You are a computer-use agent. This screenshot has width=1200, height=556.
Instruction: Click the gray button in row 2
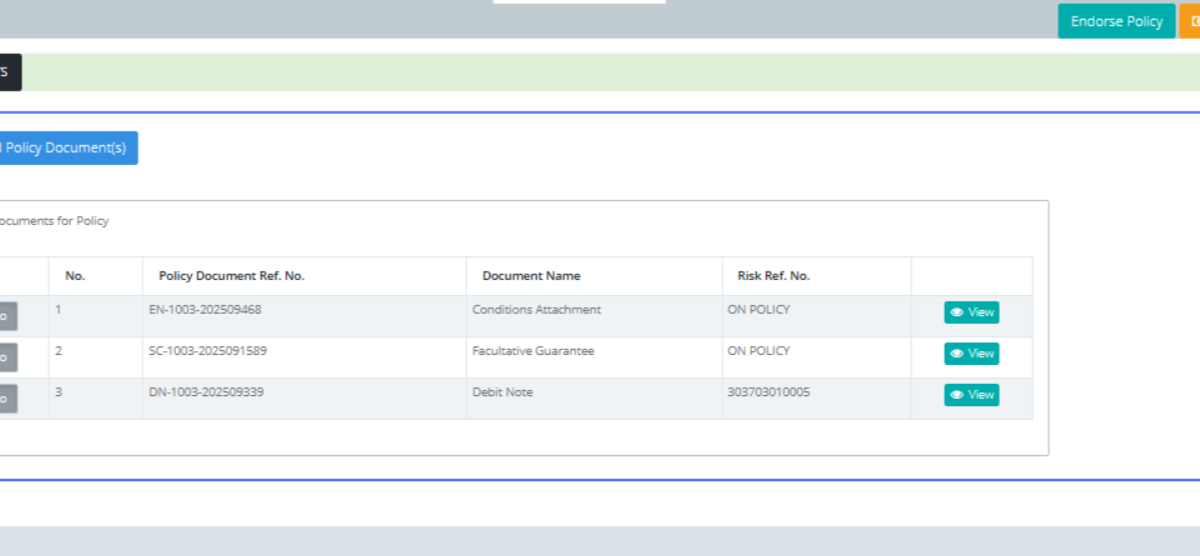(x=6, y=358)
